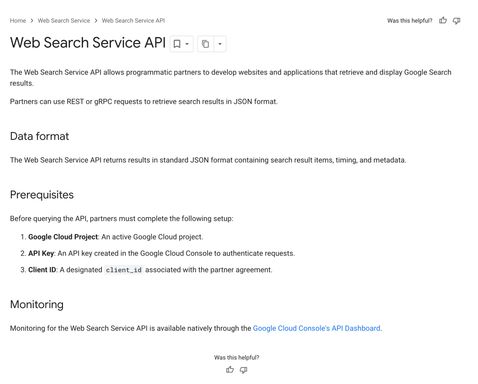478x384 pixels.
Task: Click the thumbs up icon in the page header
Action: (x=443, y=20)
